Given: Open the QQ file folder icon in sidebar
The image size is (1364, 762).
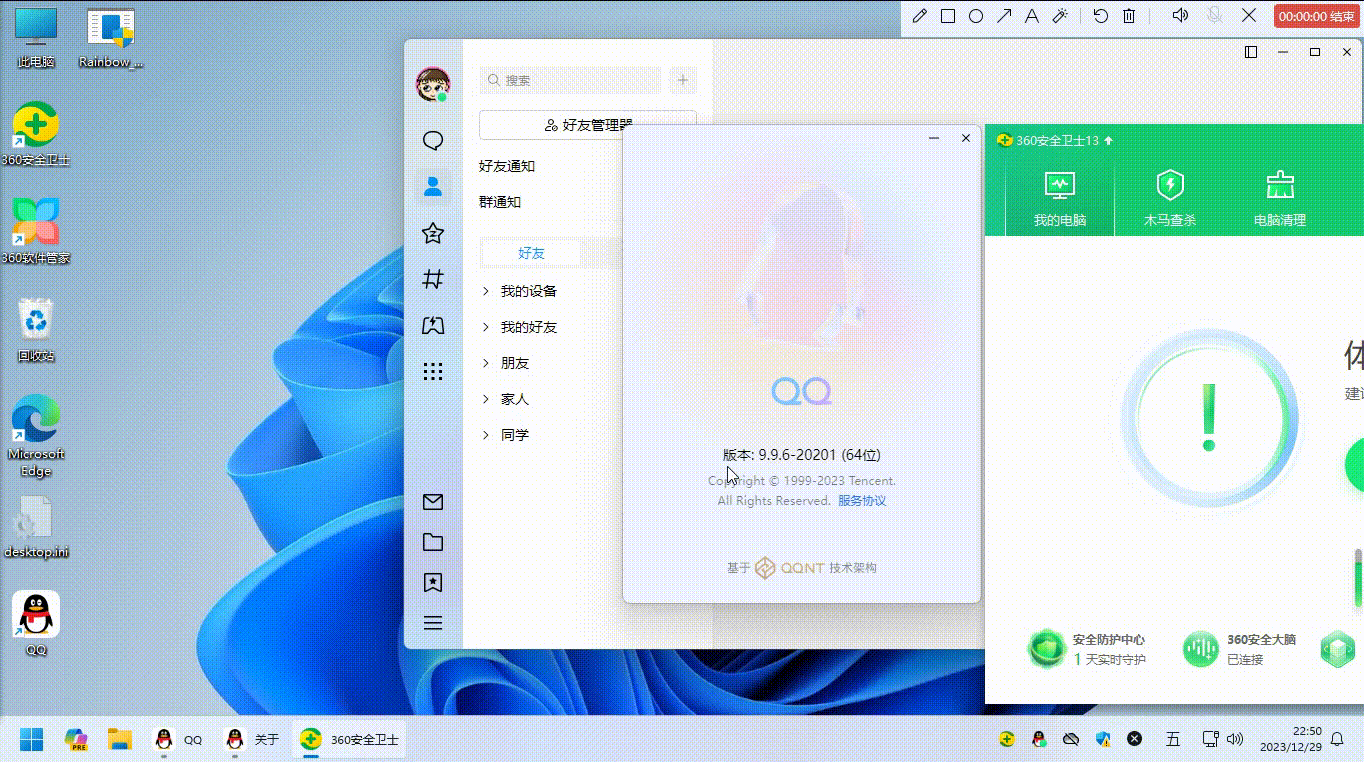Looking at the screenshot, I should 433,542.
